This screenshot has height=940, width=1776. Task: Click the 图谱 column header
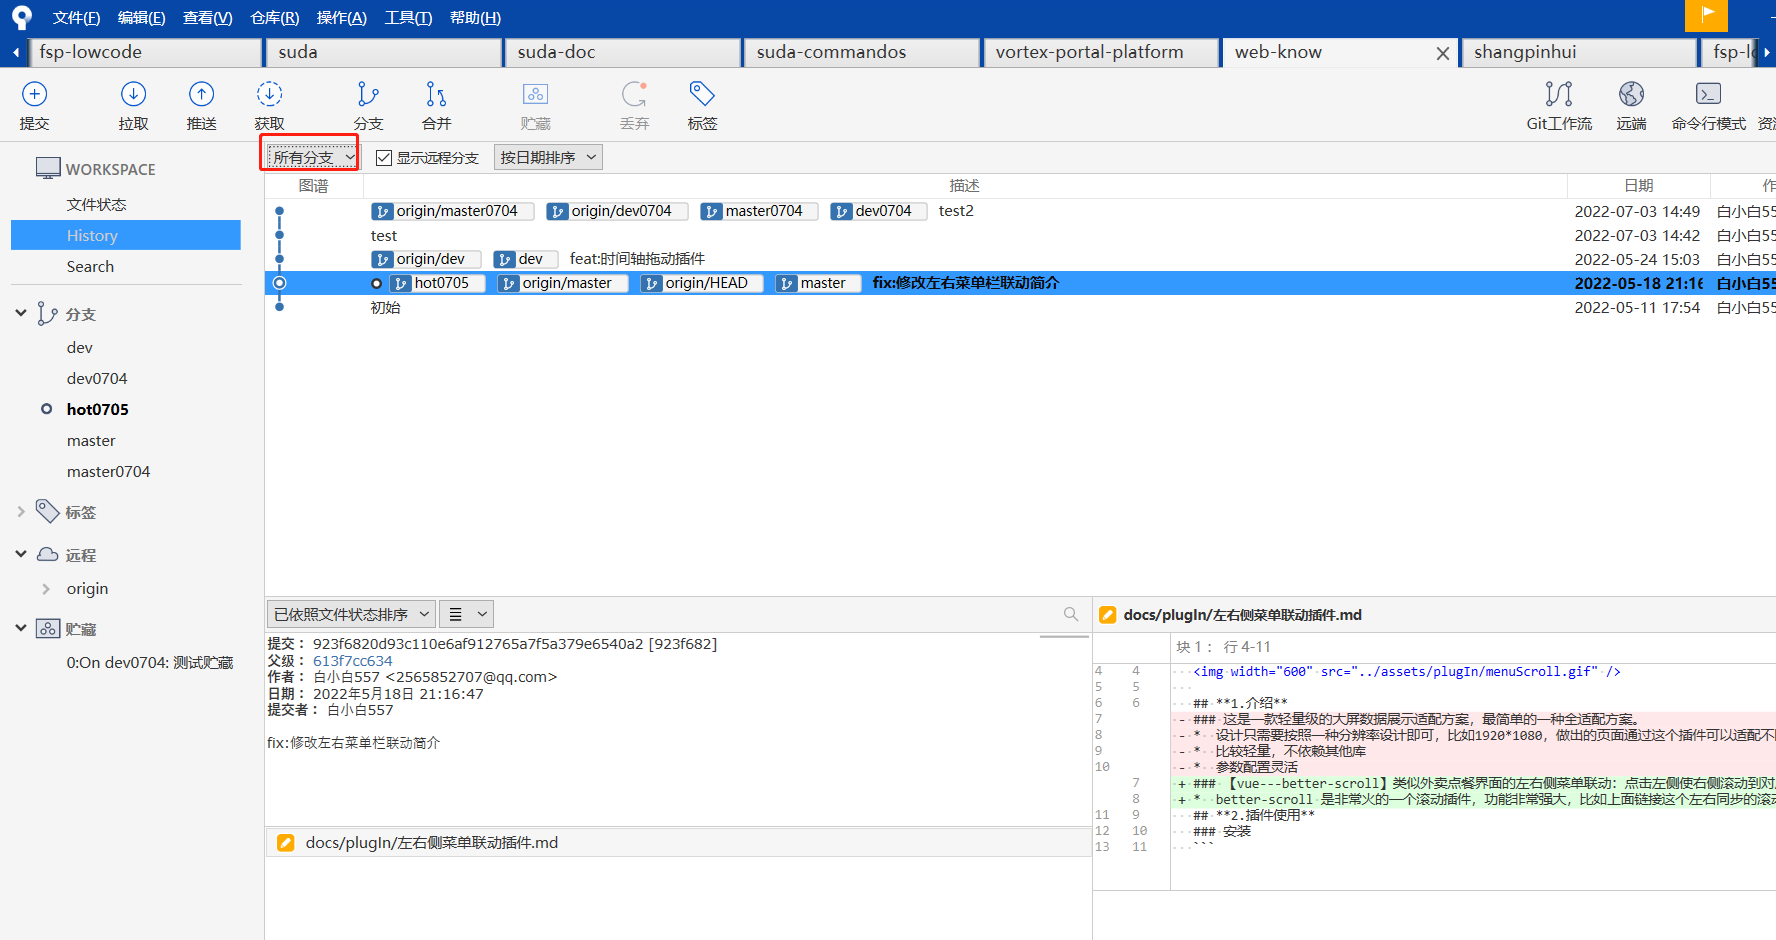314,186
